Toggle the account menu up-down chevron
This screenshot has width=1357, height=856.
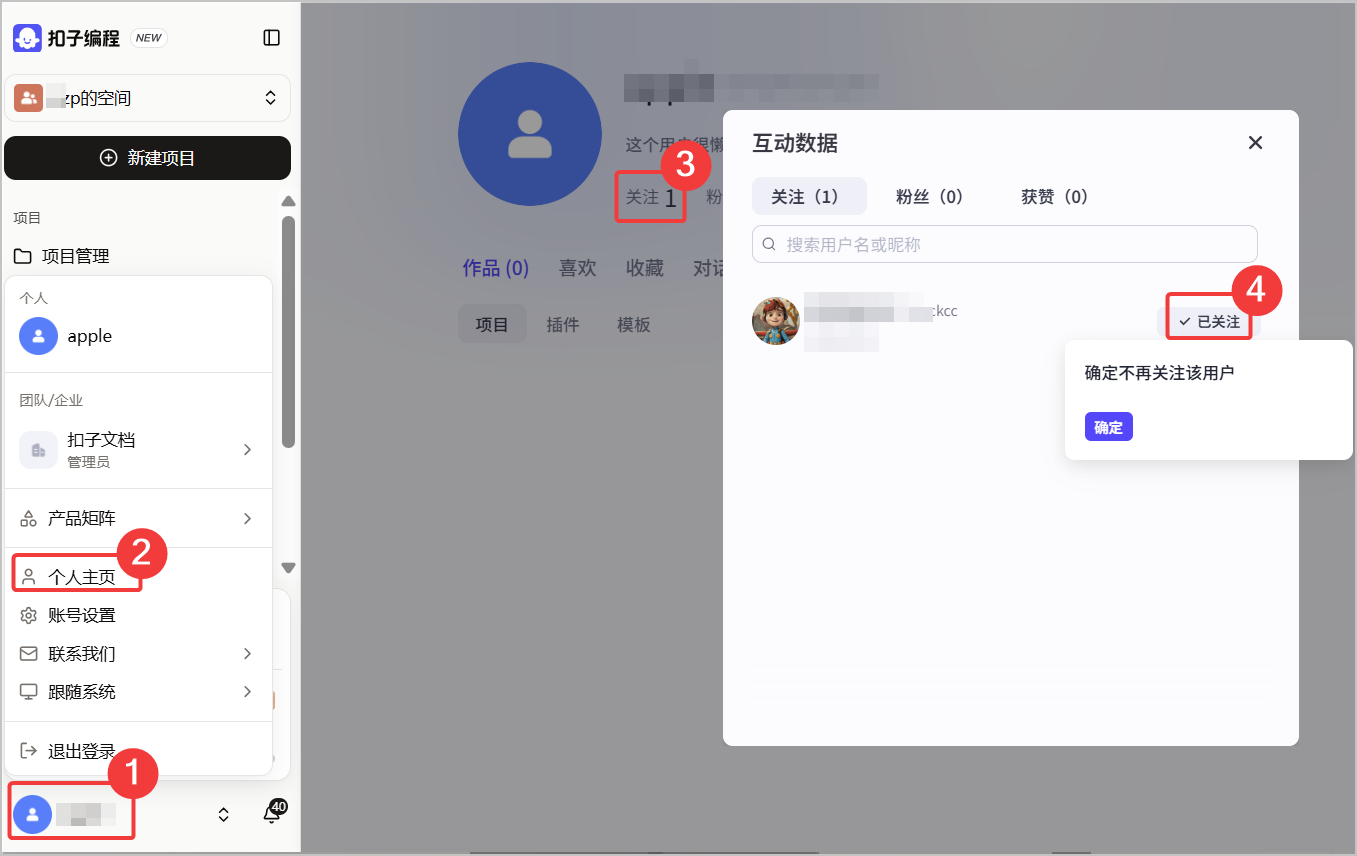coord(224,814)
